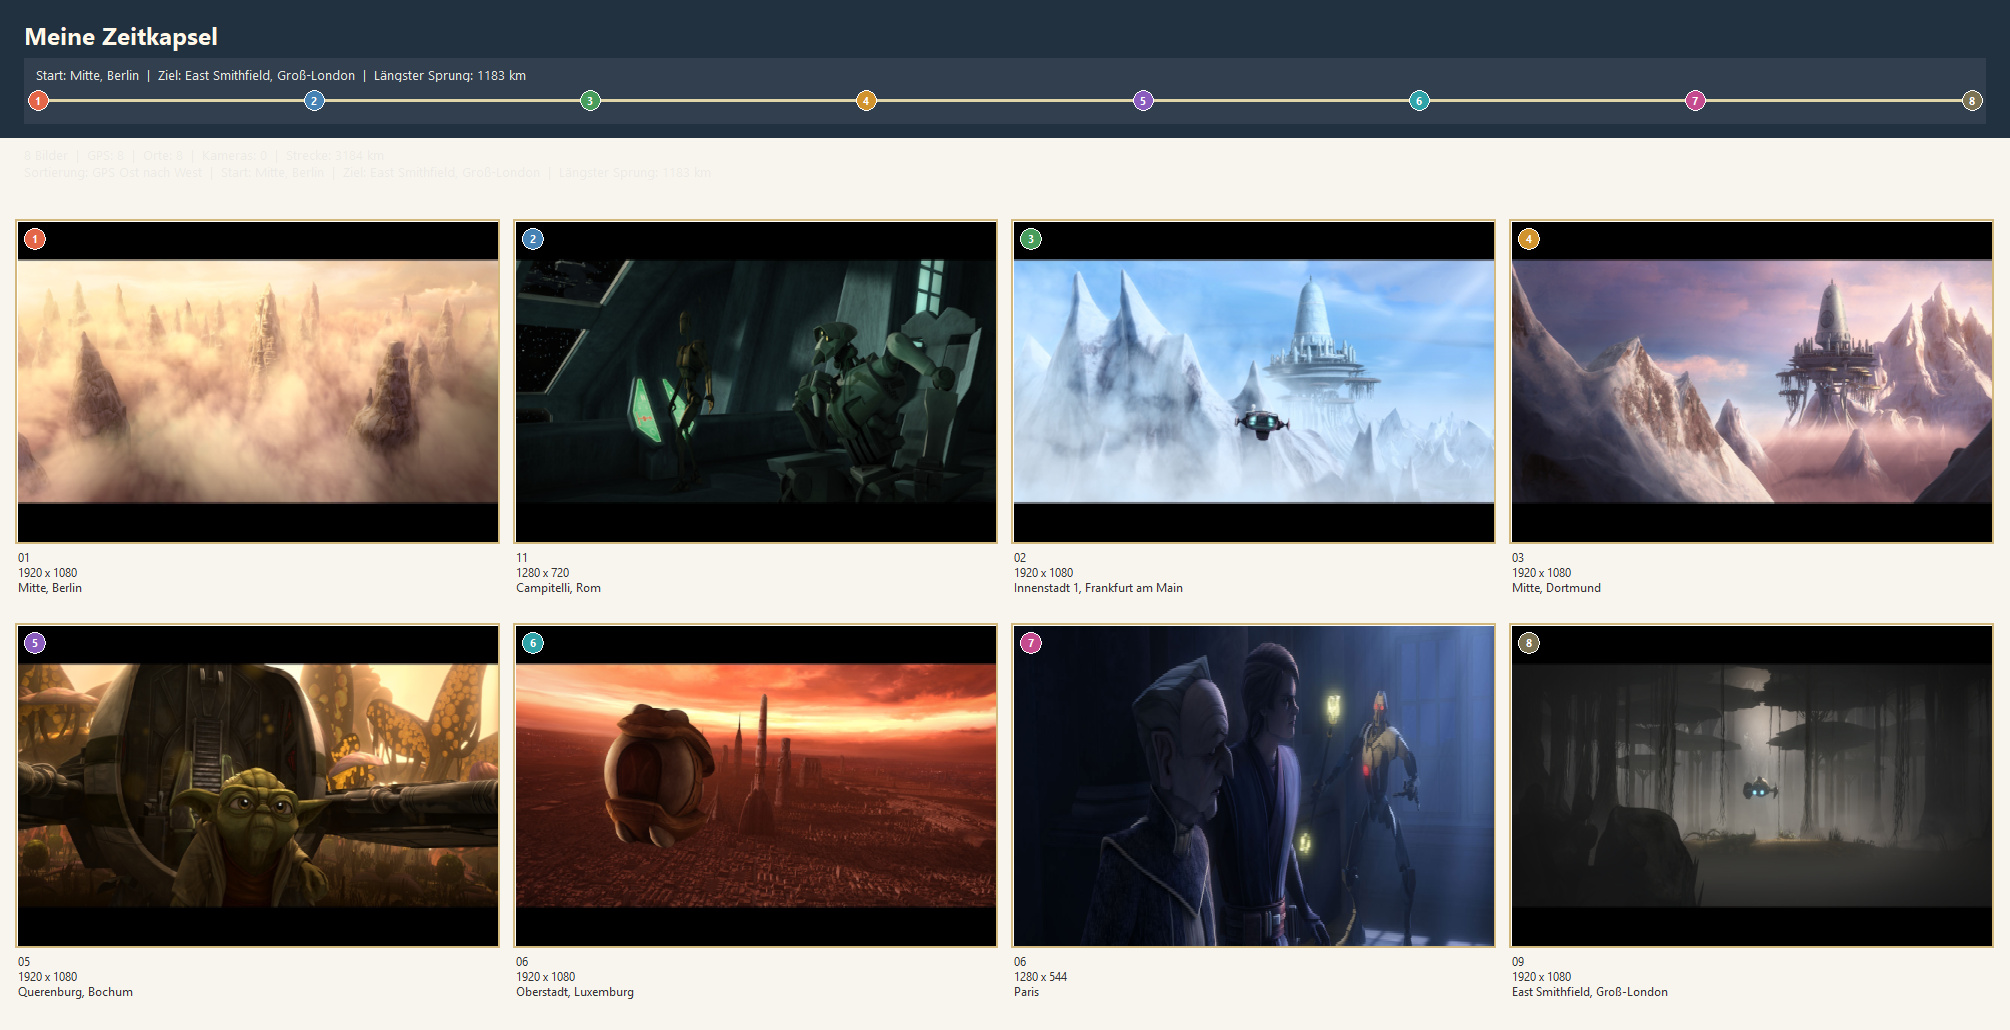
Task: Jump to final timeline marker 8
Action: pos(1972,100)
